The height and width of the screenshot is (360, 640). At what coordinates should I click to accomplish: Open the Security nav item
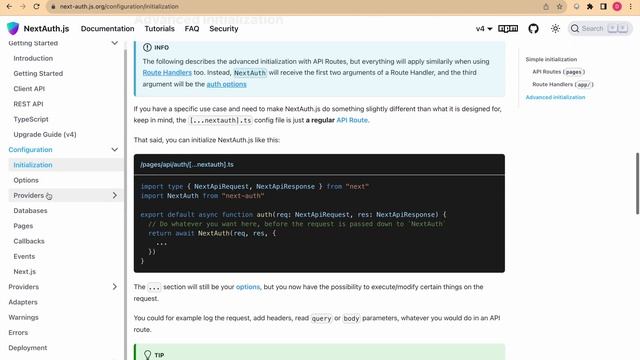224,29
